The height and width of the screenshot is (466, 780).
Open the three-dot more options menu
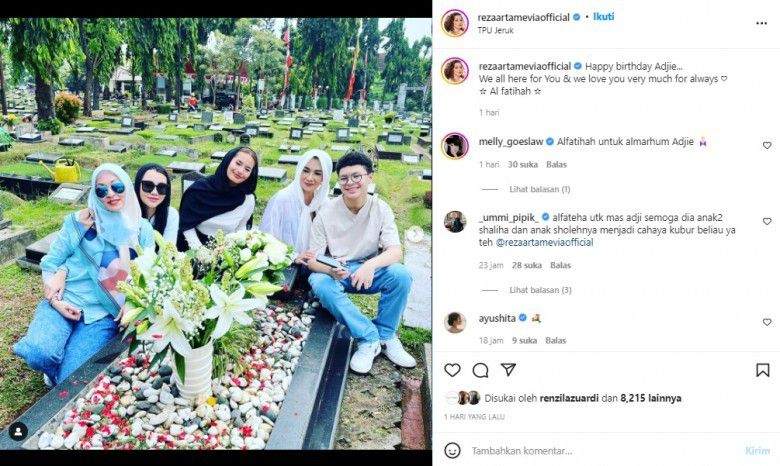click(762, 23)
